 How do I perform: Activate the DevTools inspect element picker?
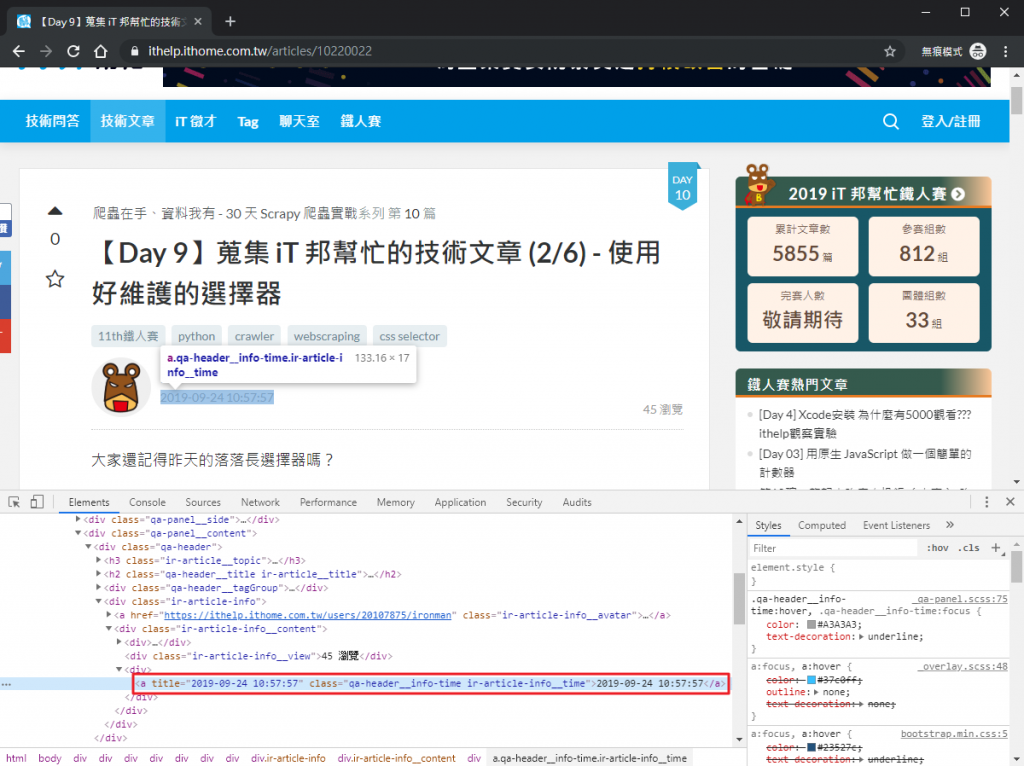pyautogui.click(x=14, y=502)
